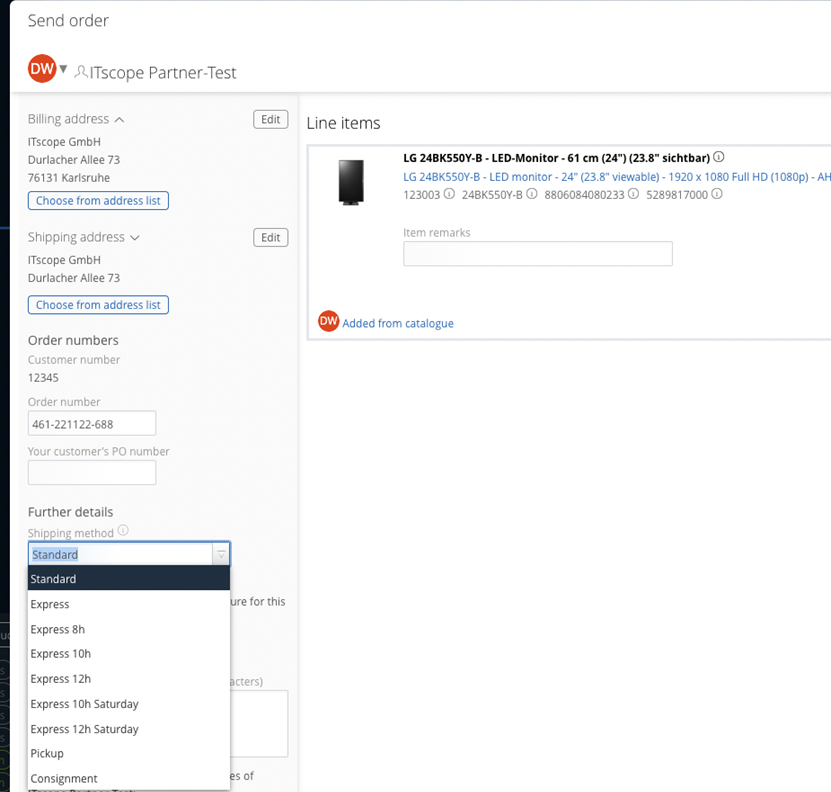The width and height of the screenshot is (831, 792).
Task: Select Express 8h as shipping method
Action: [57, 628]
